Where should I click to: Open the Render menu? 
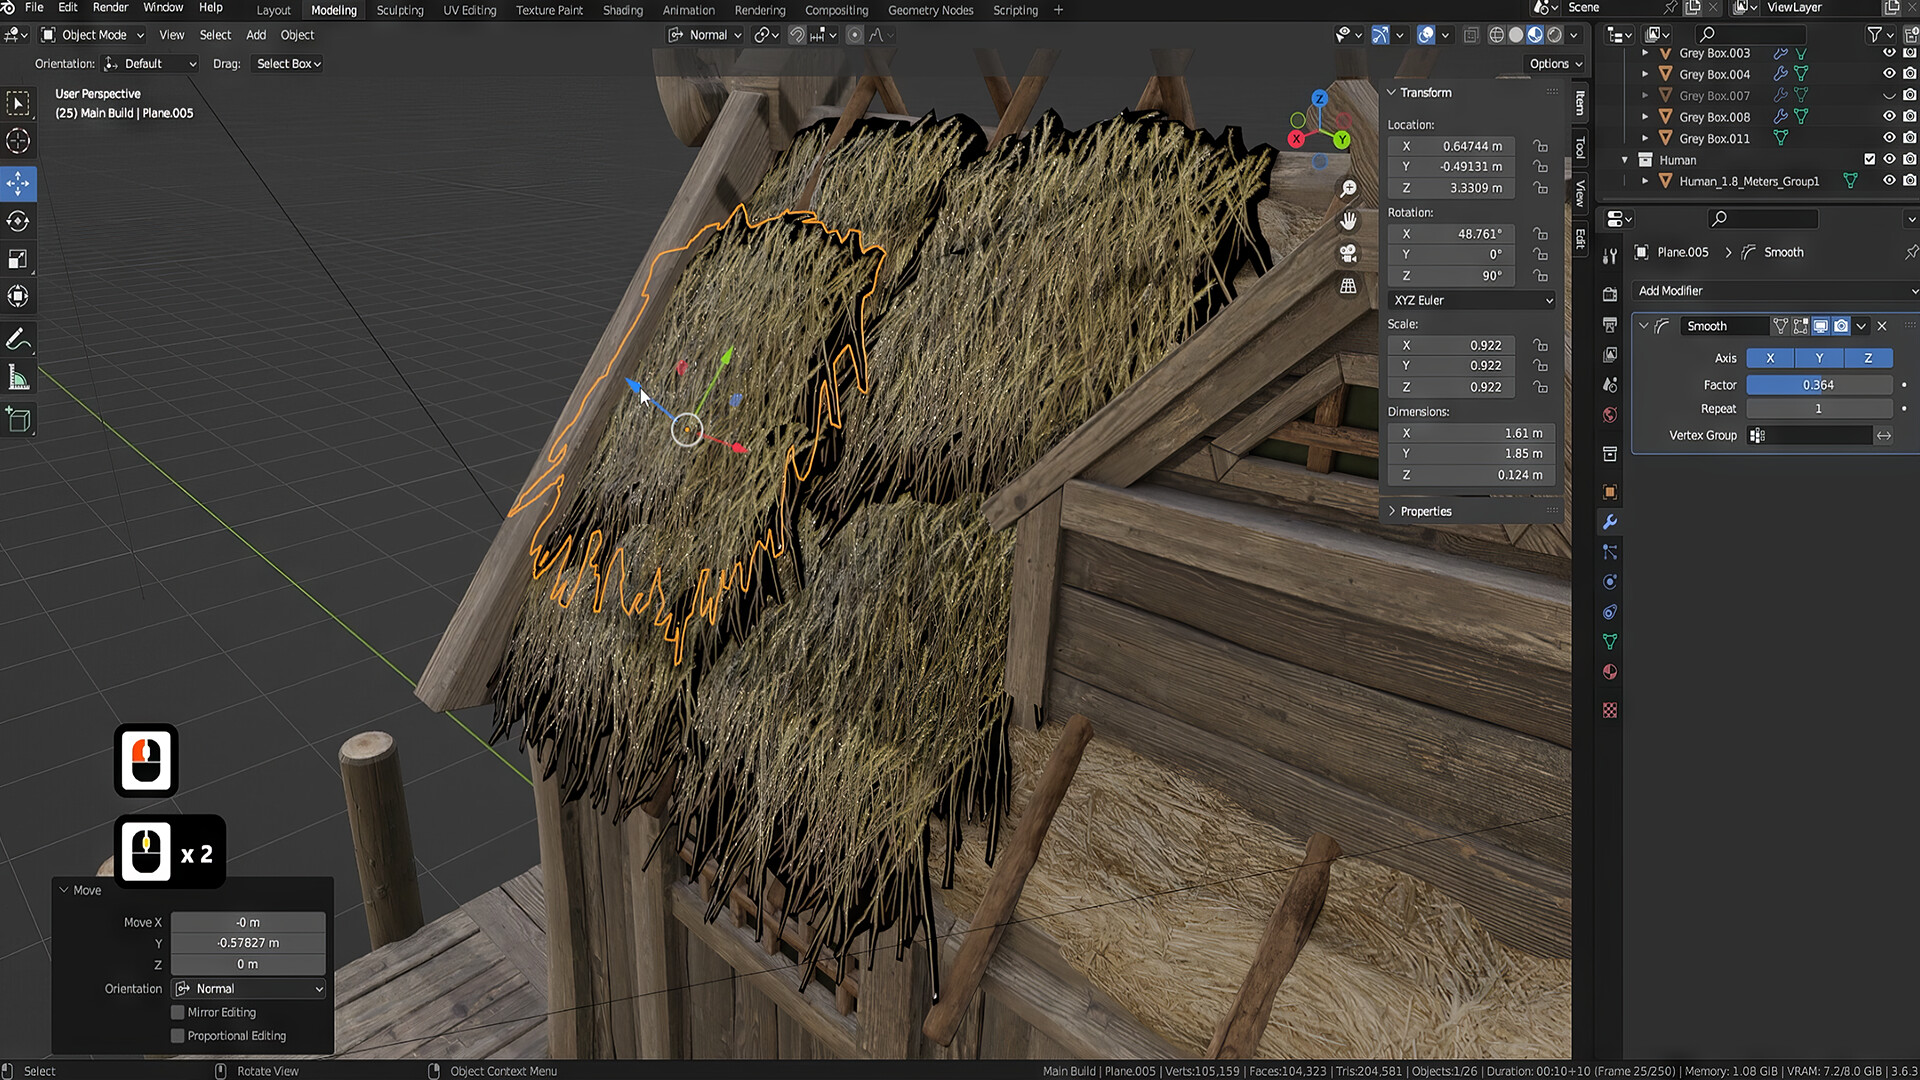point(110,7)
